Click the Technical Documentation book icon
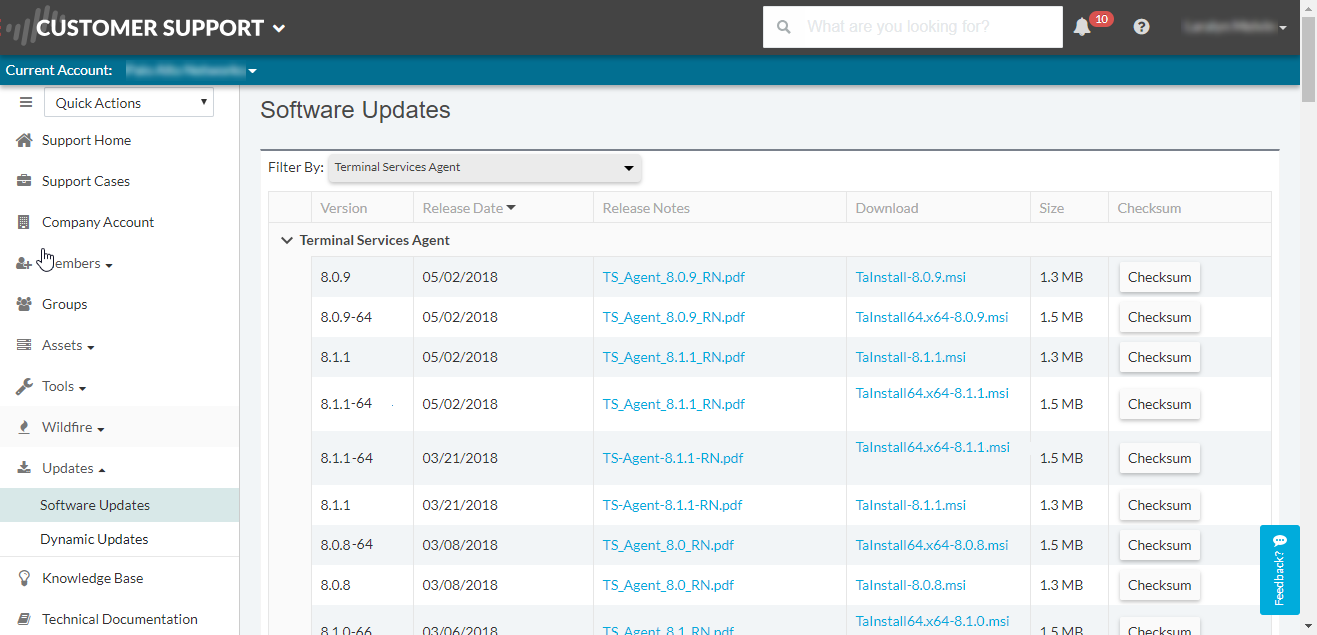1317x635 pixels. coord(25,619)
